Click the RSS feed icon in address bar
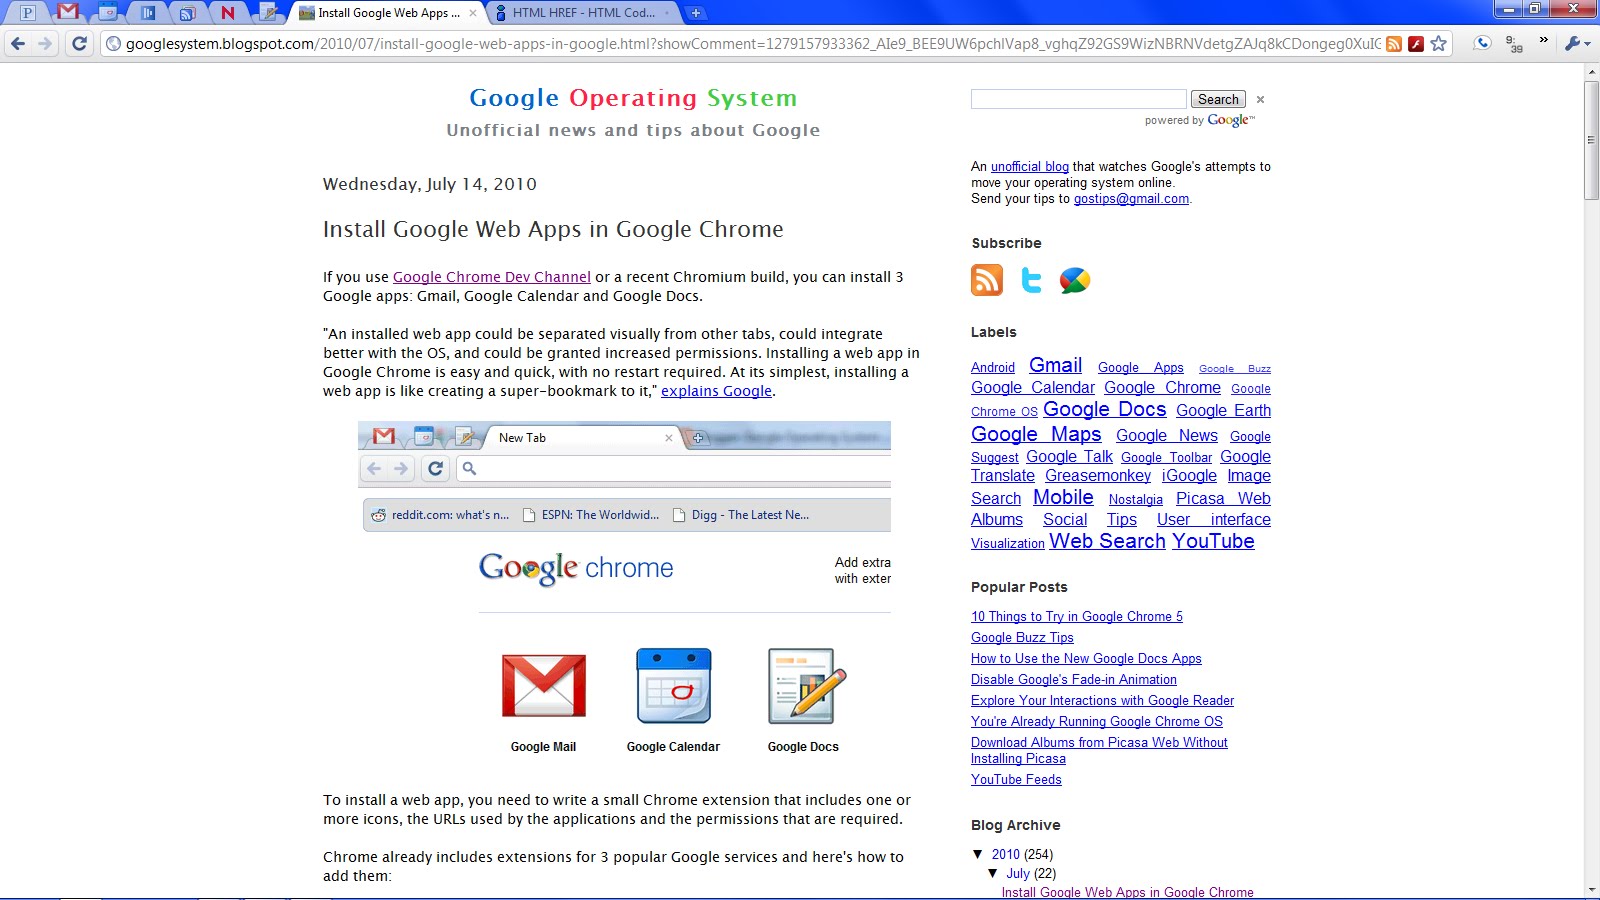This screenshot has width=1600, height=900. click(x=1394, y=44)
